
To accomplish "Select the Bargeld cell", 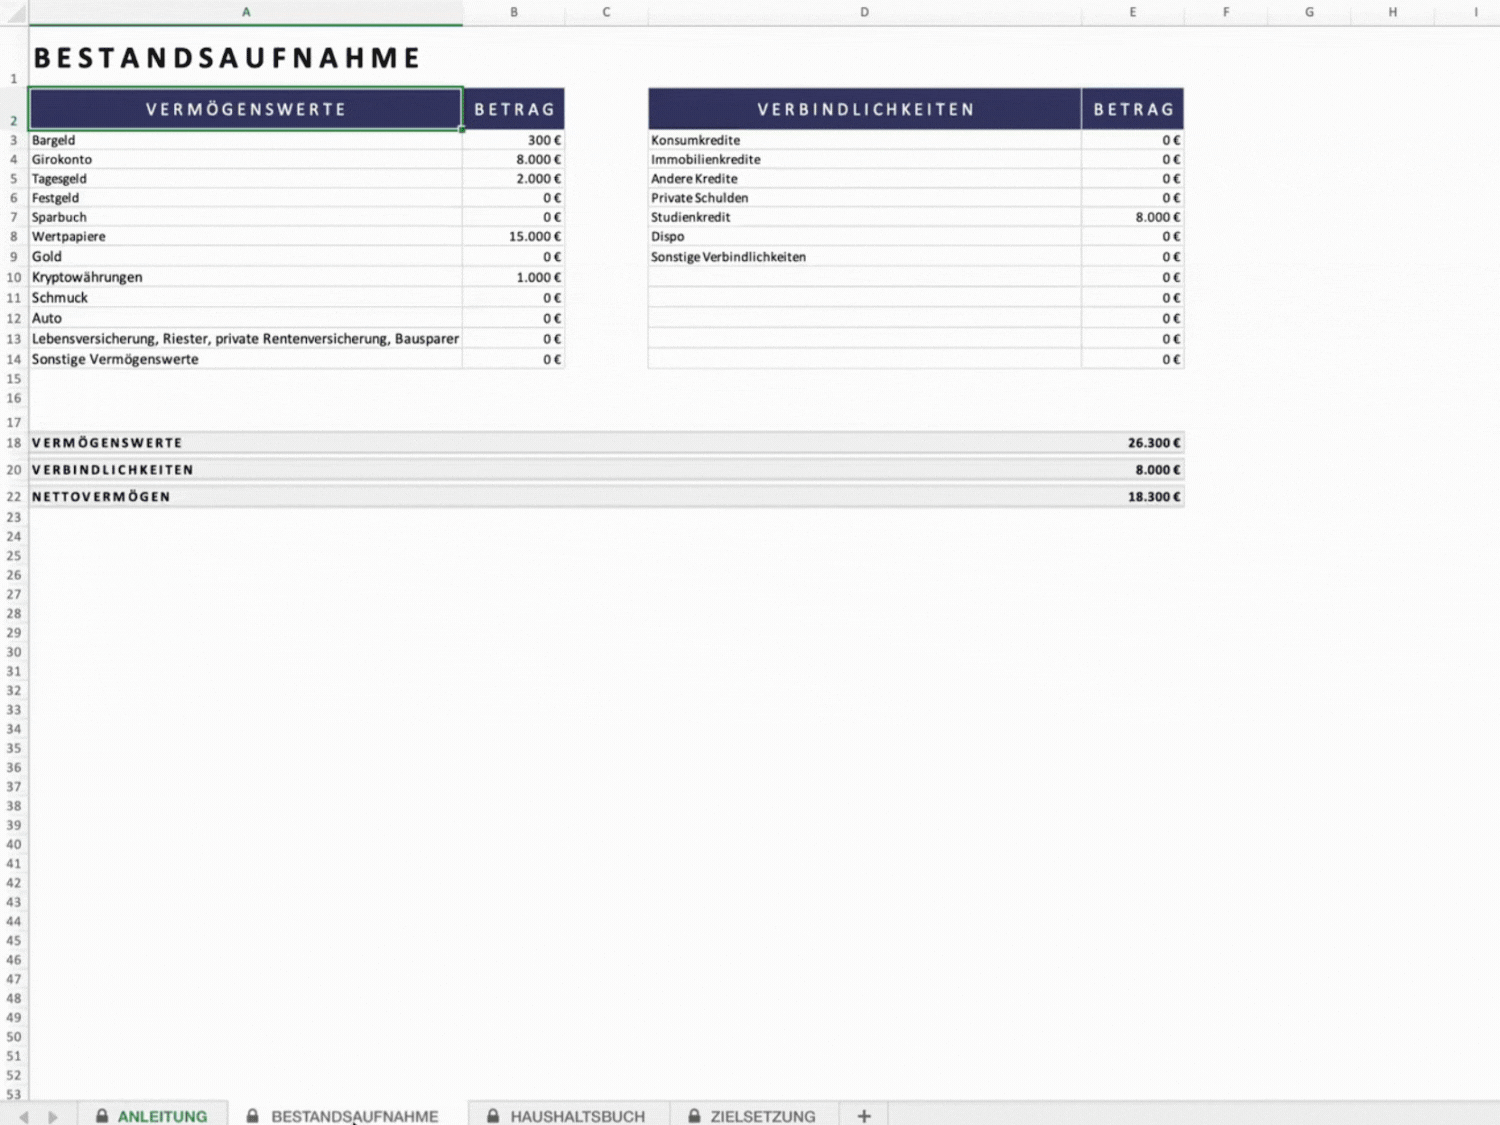I will click(x=246, y=140).
